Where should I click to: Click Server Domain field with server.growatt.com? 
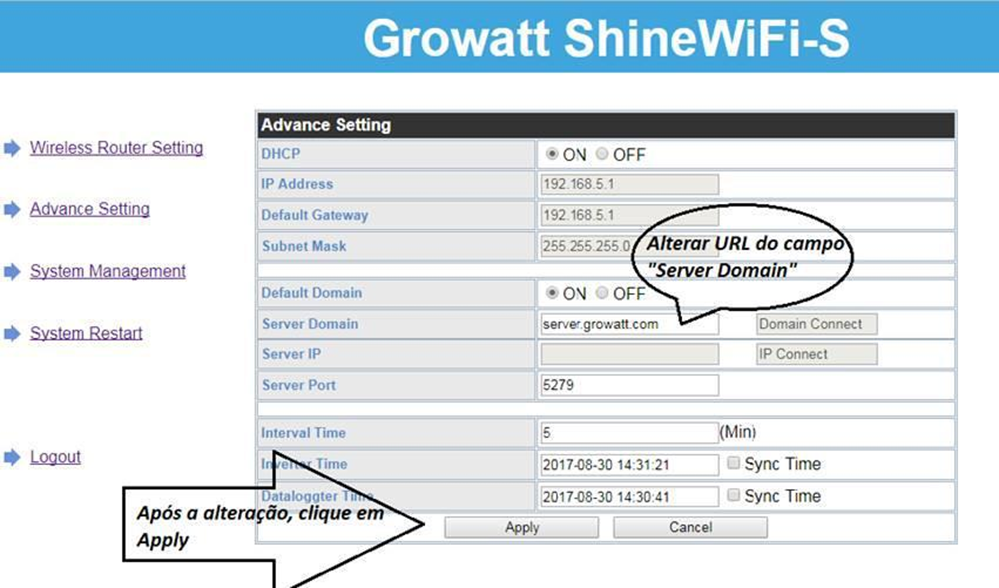629,324
